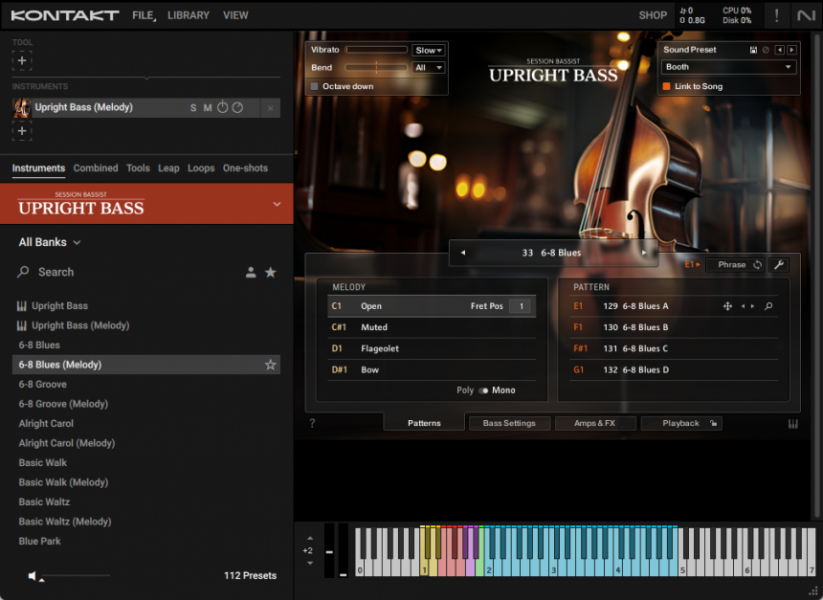
Task: Save the current Sound Preset
Action: tap(753, 49)
